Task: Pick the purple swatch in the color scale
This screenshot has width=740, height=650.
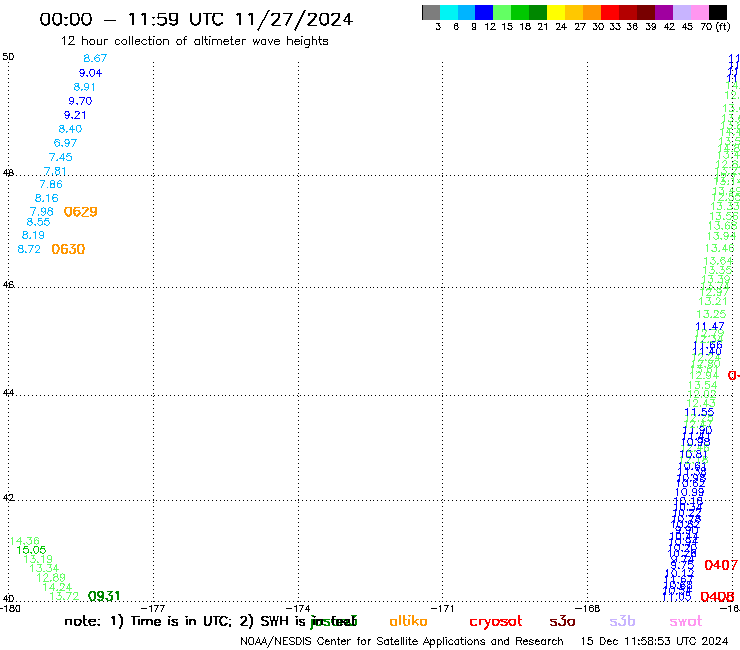Action: tap(664, 12)
